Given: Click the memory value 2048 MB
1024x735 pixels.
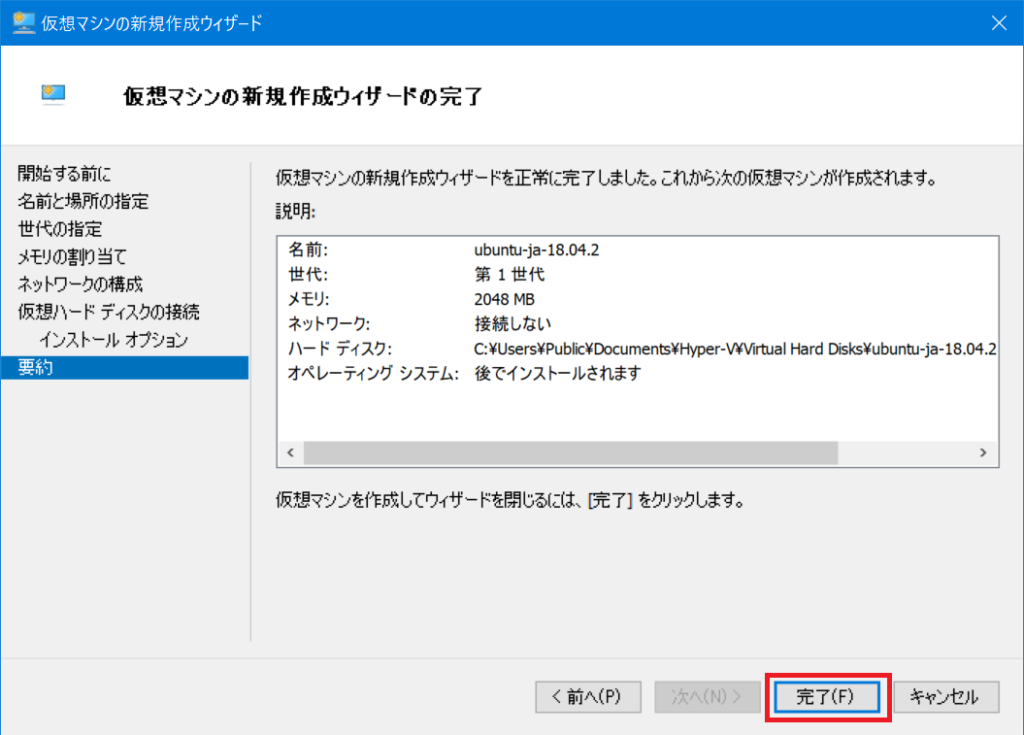Looking at the screenshot, I should (x=504, y=299).
